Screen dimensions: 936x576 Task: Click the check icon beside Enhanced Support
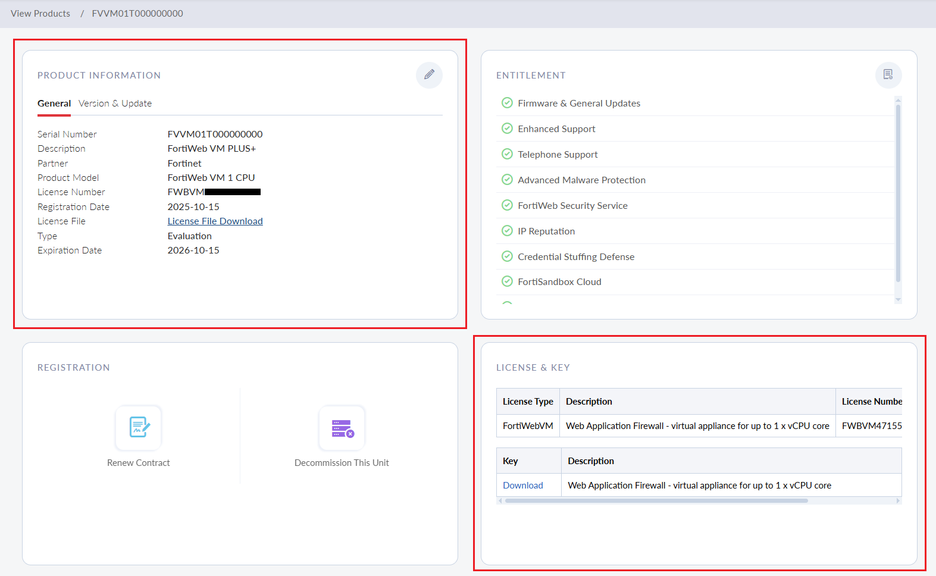[507, 128]
